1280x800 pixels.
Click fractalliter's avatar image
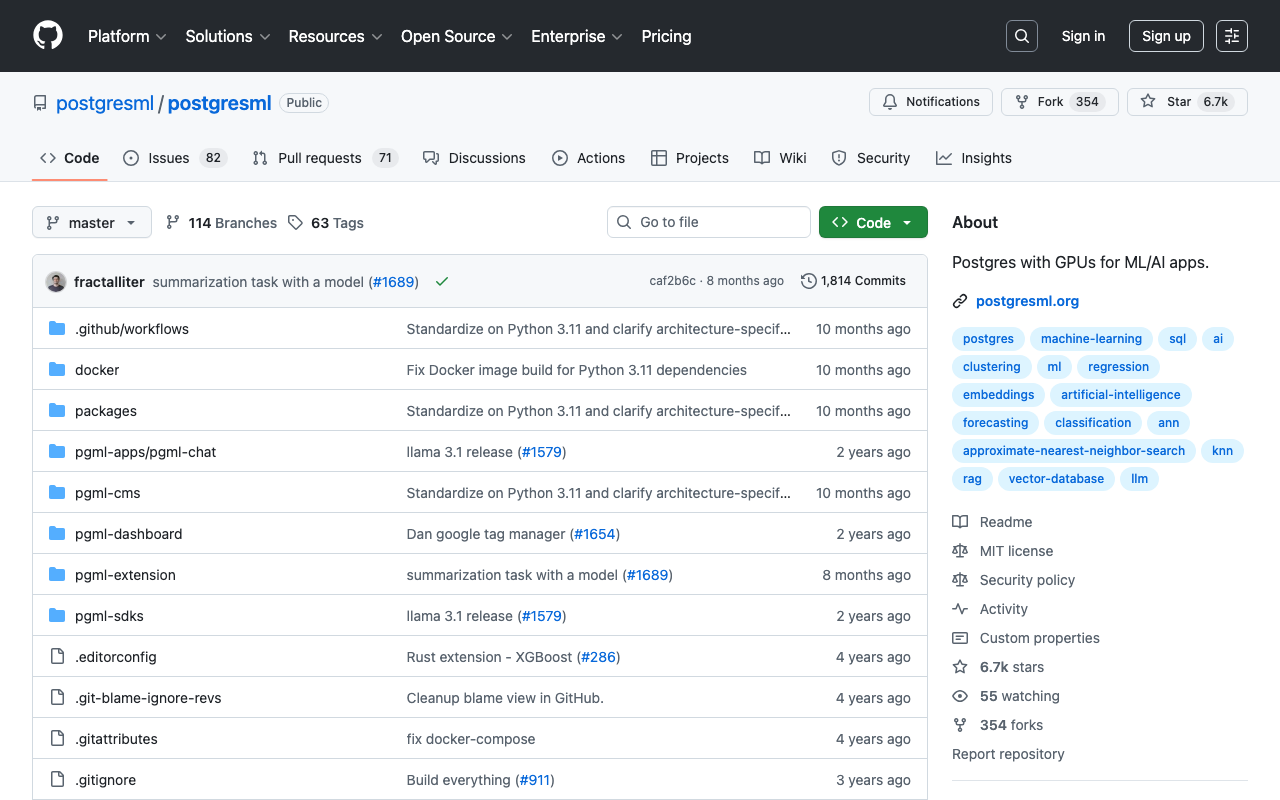pyautogui.click(x=56, y=282)
